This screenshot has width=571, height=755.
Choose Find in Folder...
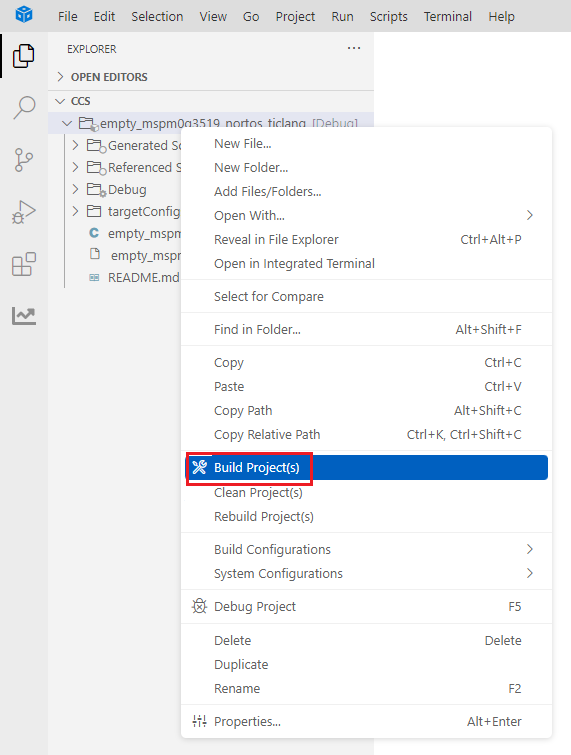tap(366, 329)
